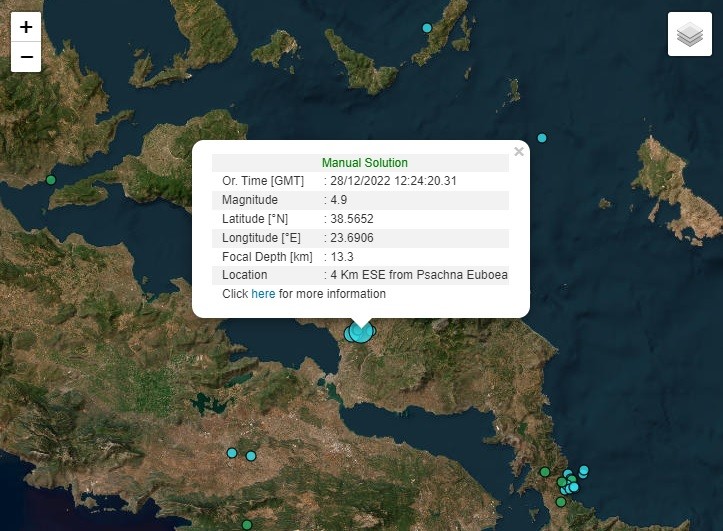723x531 pixels.
Task: Select the left cyan marker of the southwest pair
Action: point(232,453)
